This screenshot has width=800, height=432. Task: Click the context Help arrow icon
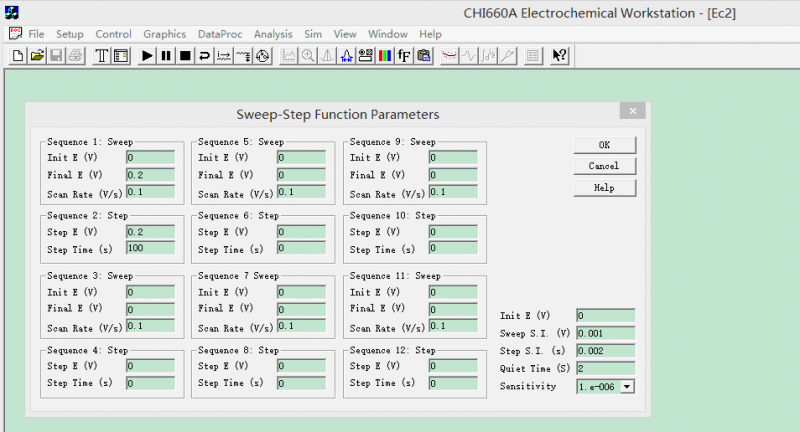click(560, 56)
